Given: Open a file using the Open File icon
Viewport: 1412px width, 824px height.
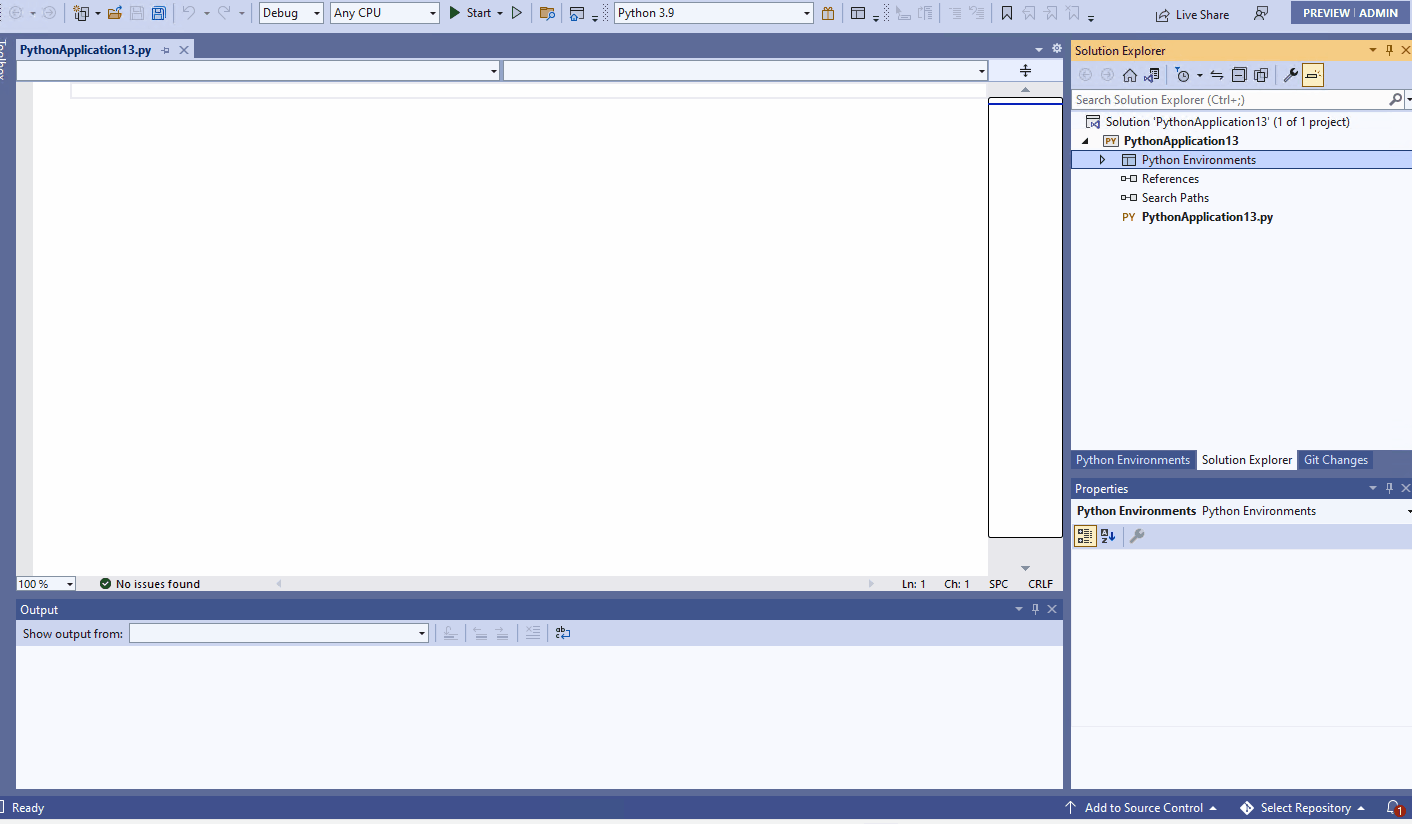Looking at the screenshot, I should (114, 12).
